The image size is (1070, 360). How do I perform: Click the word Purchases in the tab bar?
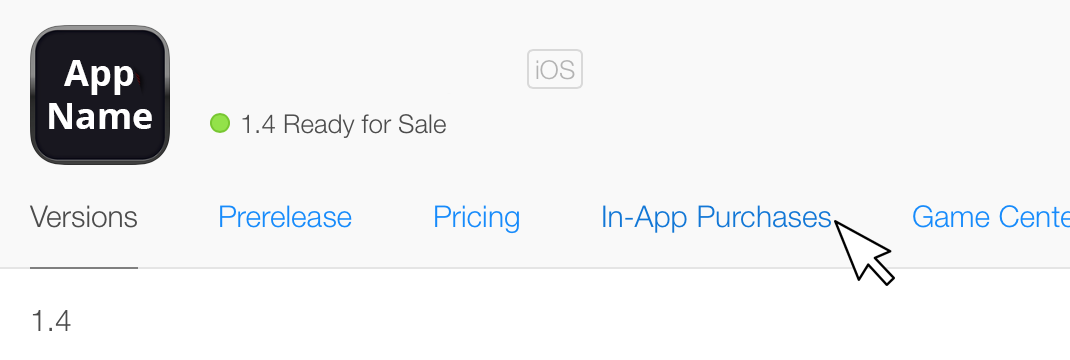click(764, 218)
